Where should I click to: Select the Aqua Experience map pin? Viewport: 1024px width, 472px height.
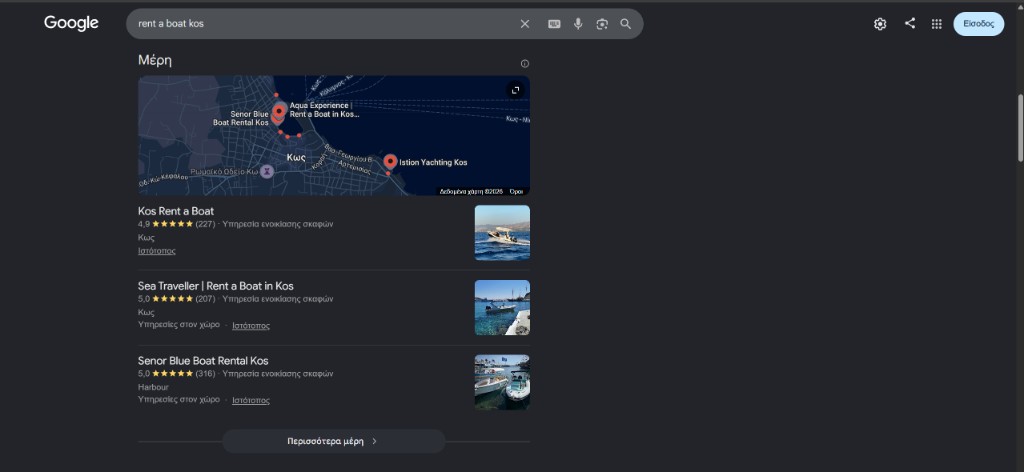click(x=280, y=110)
